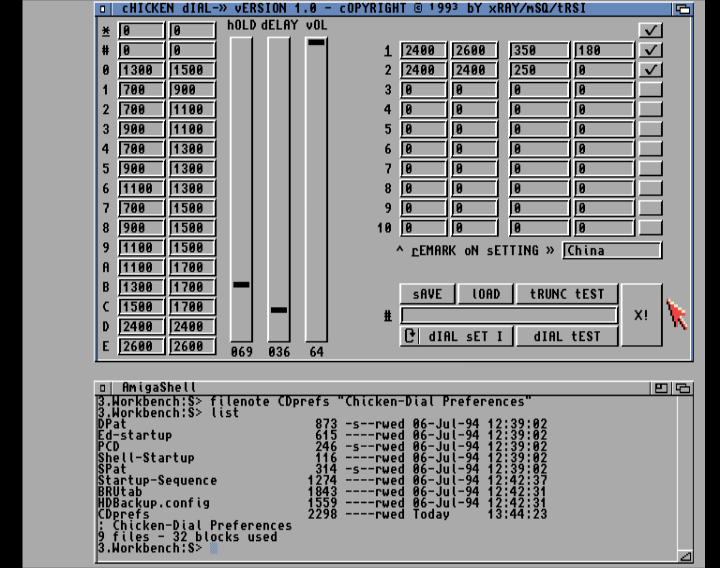Enable the checkbox for row 3
The image size is (720, 568).
coord(651,90)
